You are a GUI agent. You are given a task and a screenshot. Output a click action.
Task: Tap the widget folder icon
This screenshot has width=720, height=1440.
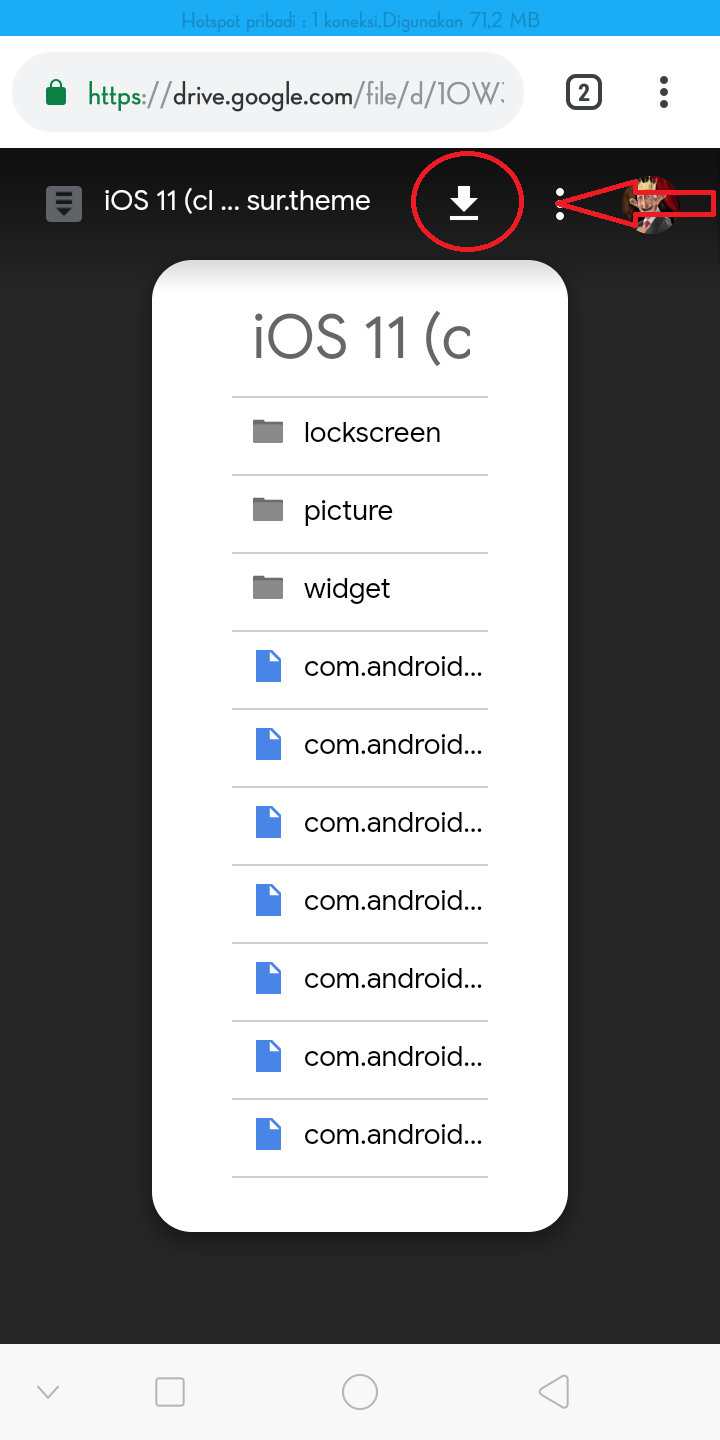click(268, 588)
